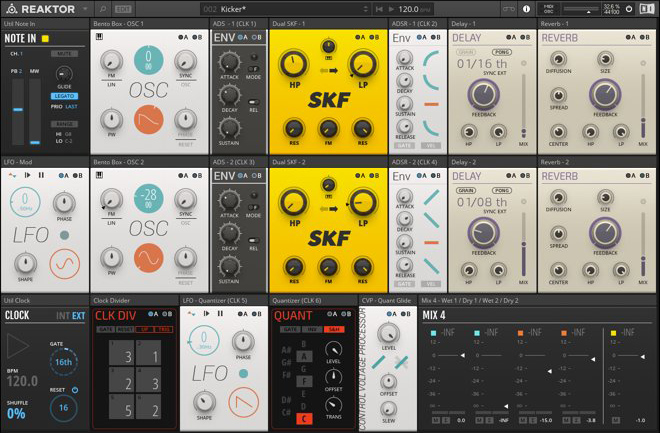Toggle the LEGATO button in Note In
The image size is (660, 433).
pos(64,96)
